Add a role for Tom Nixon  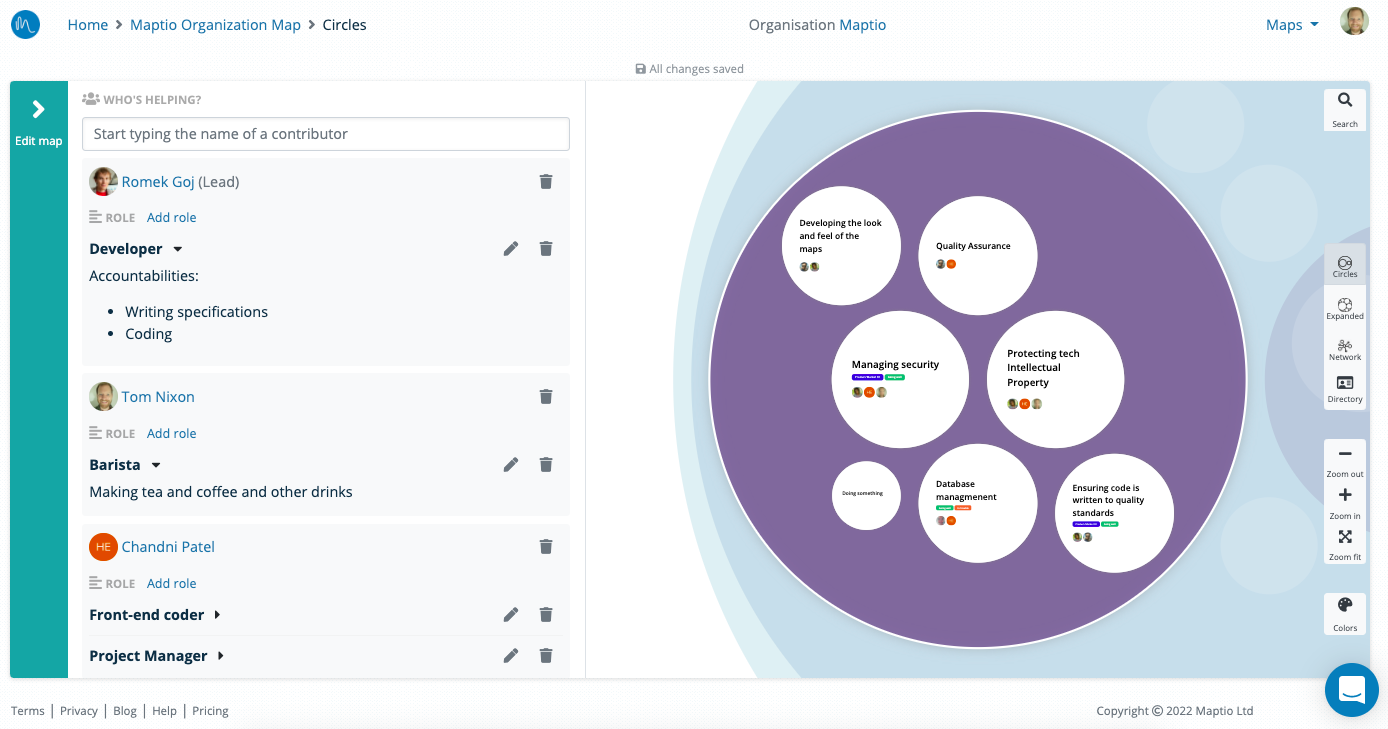pos(171,432)
